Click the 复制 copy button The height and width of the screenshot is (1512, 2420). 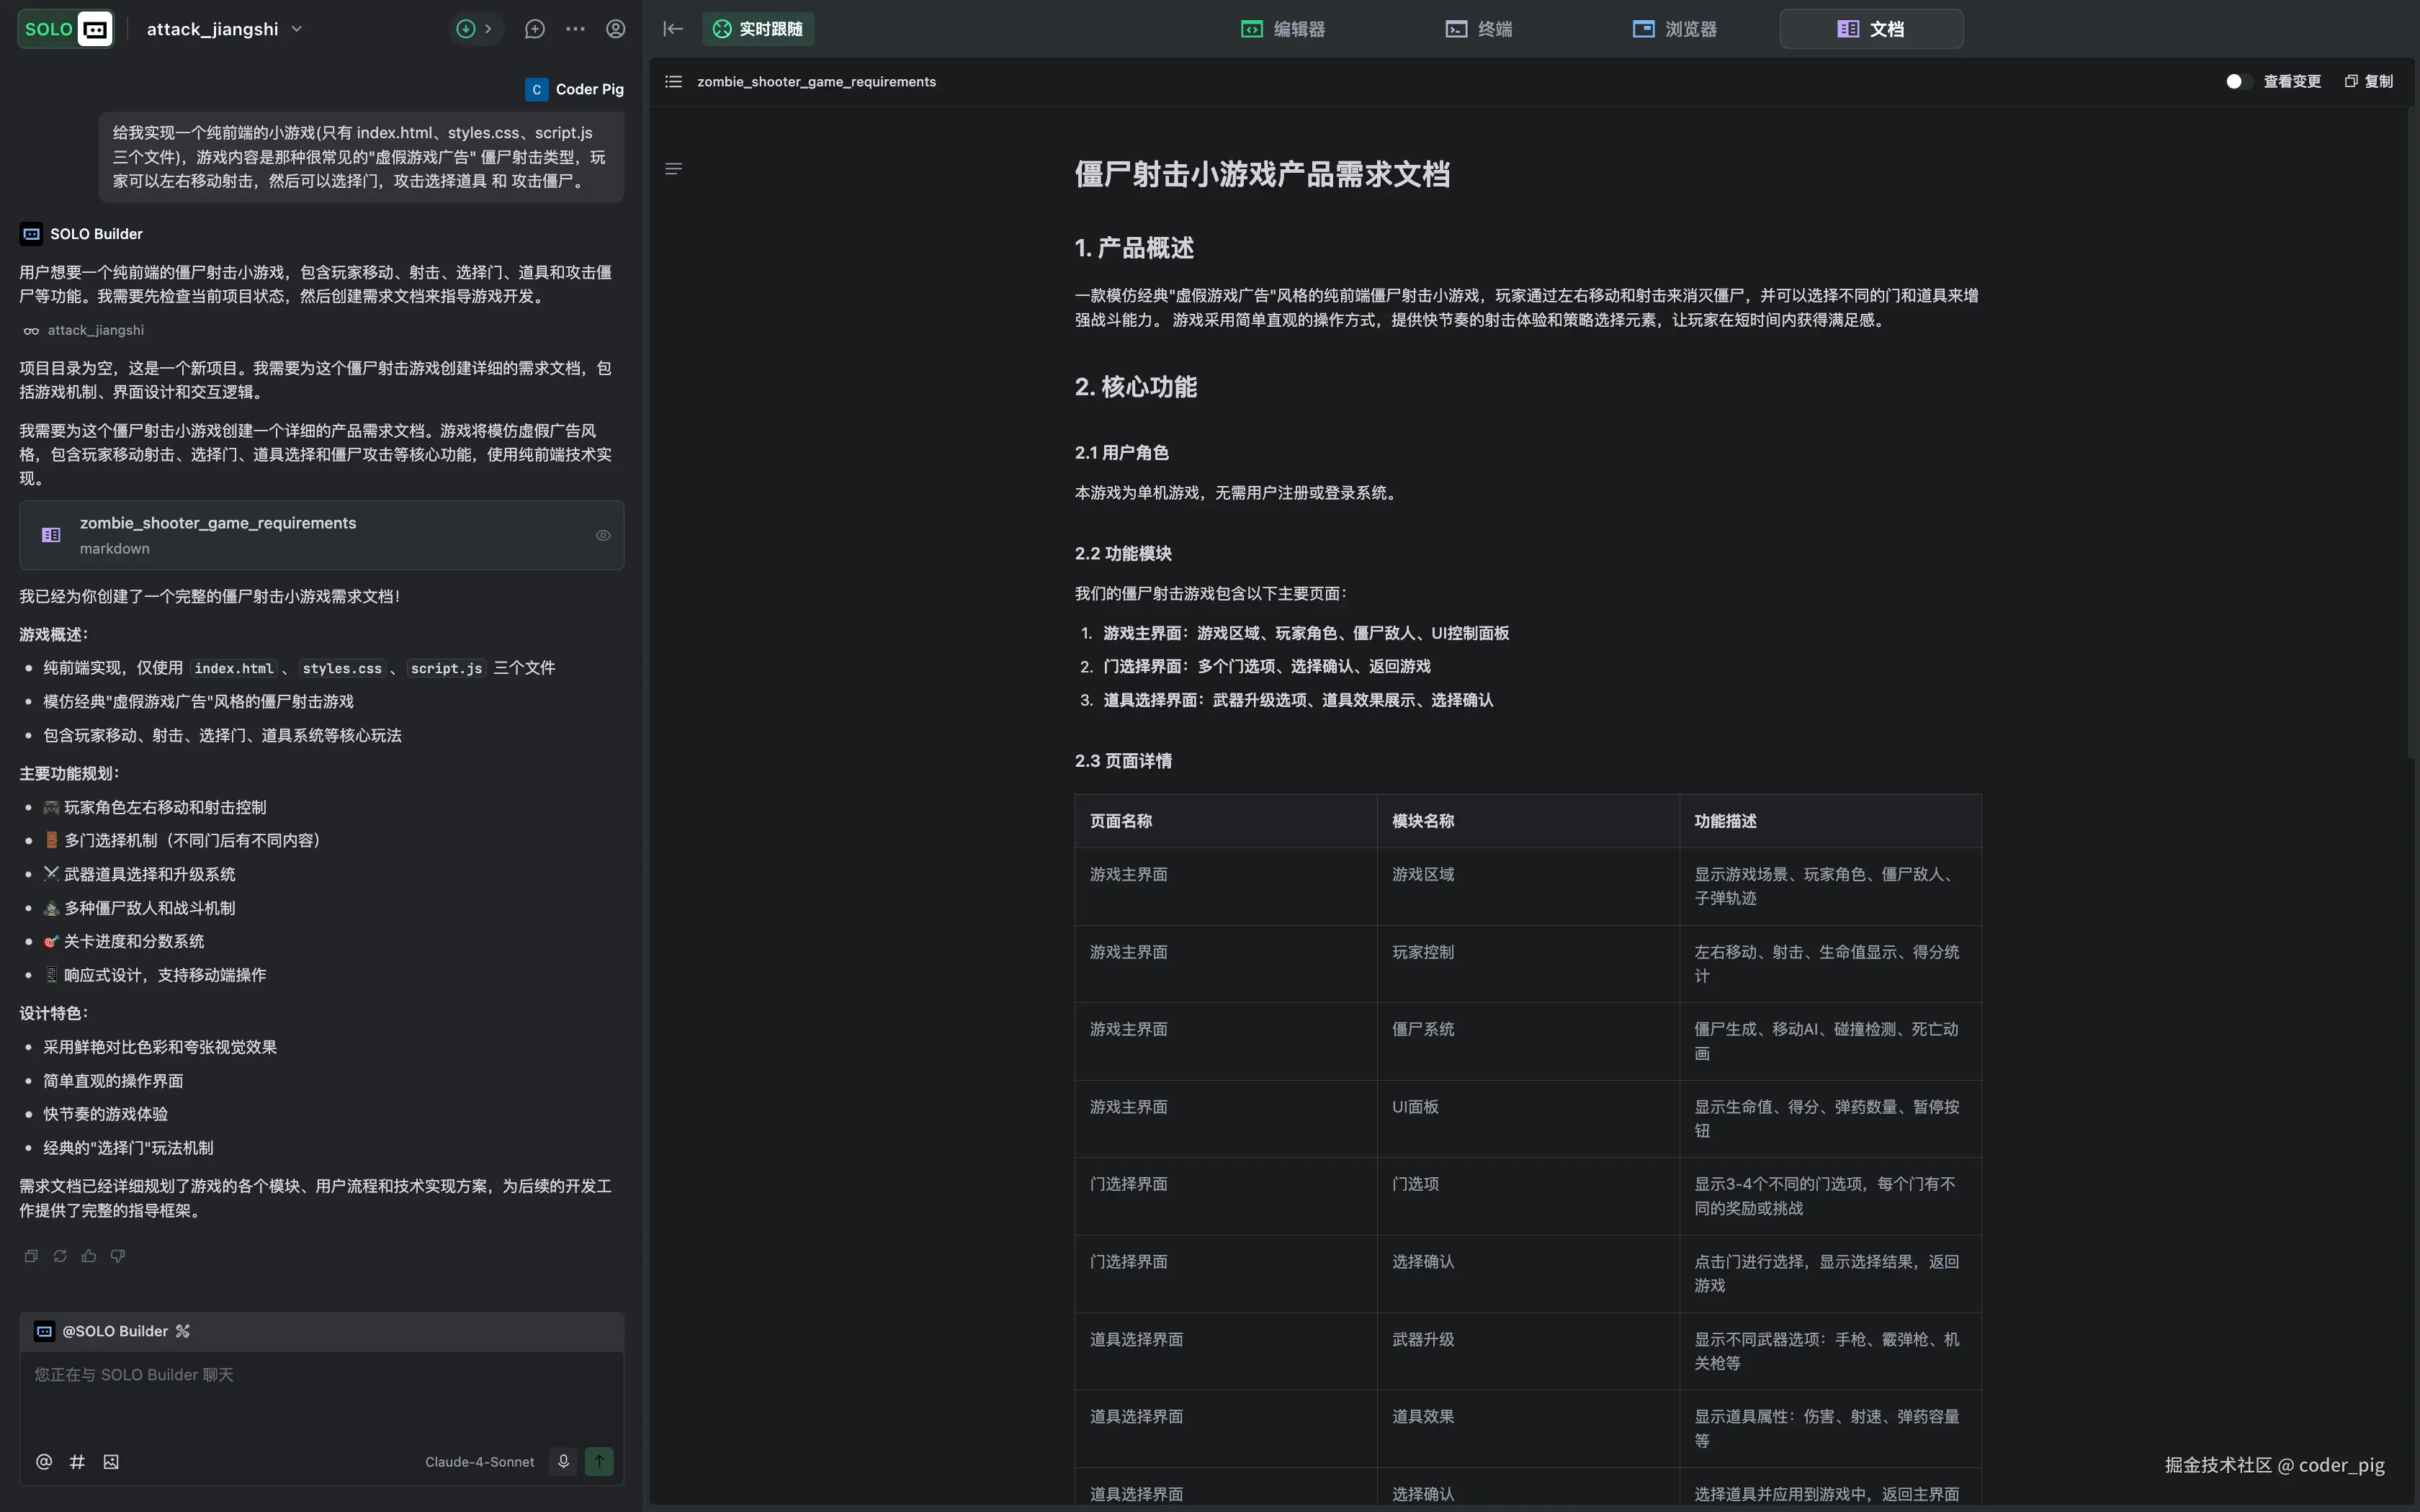pyautogui.click(x=2369, y=82)
